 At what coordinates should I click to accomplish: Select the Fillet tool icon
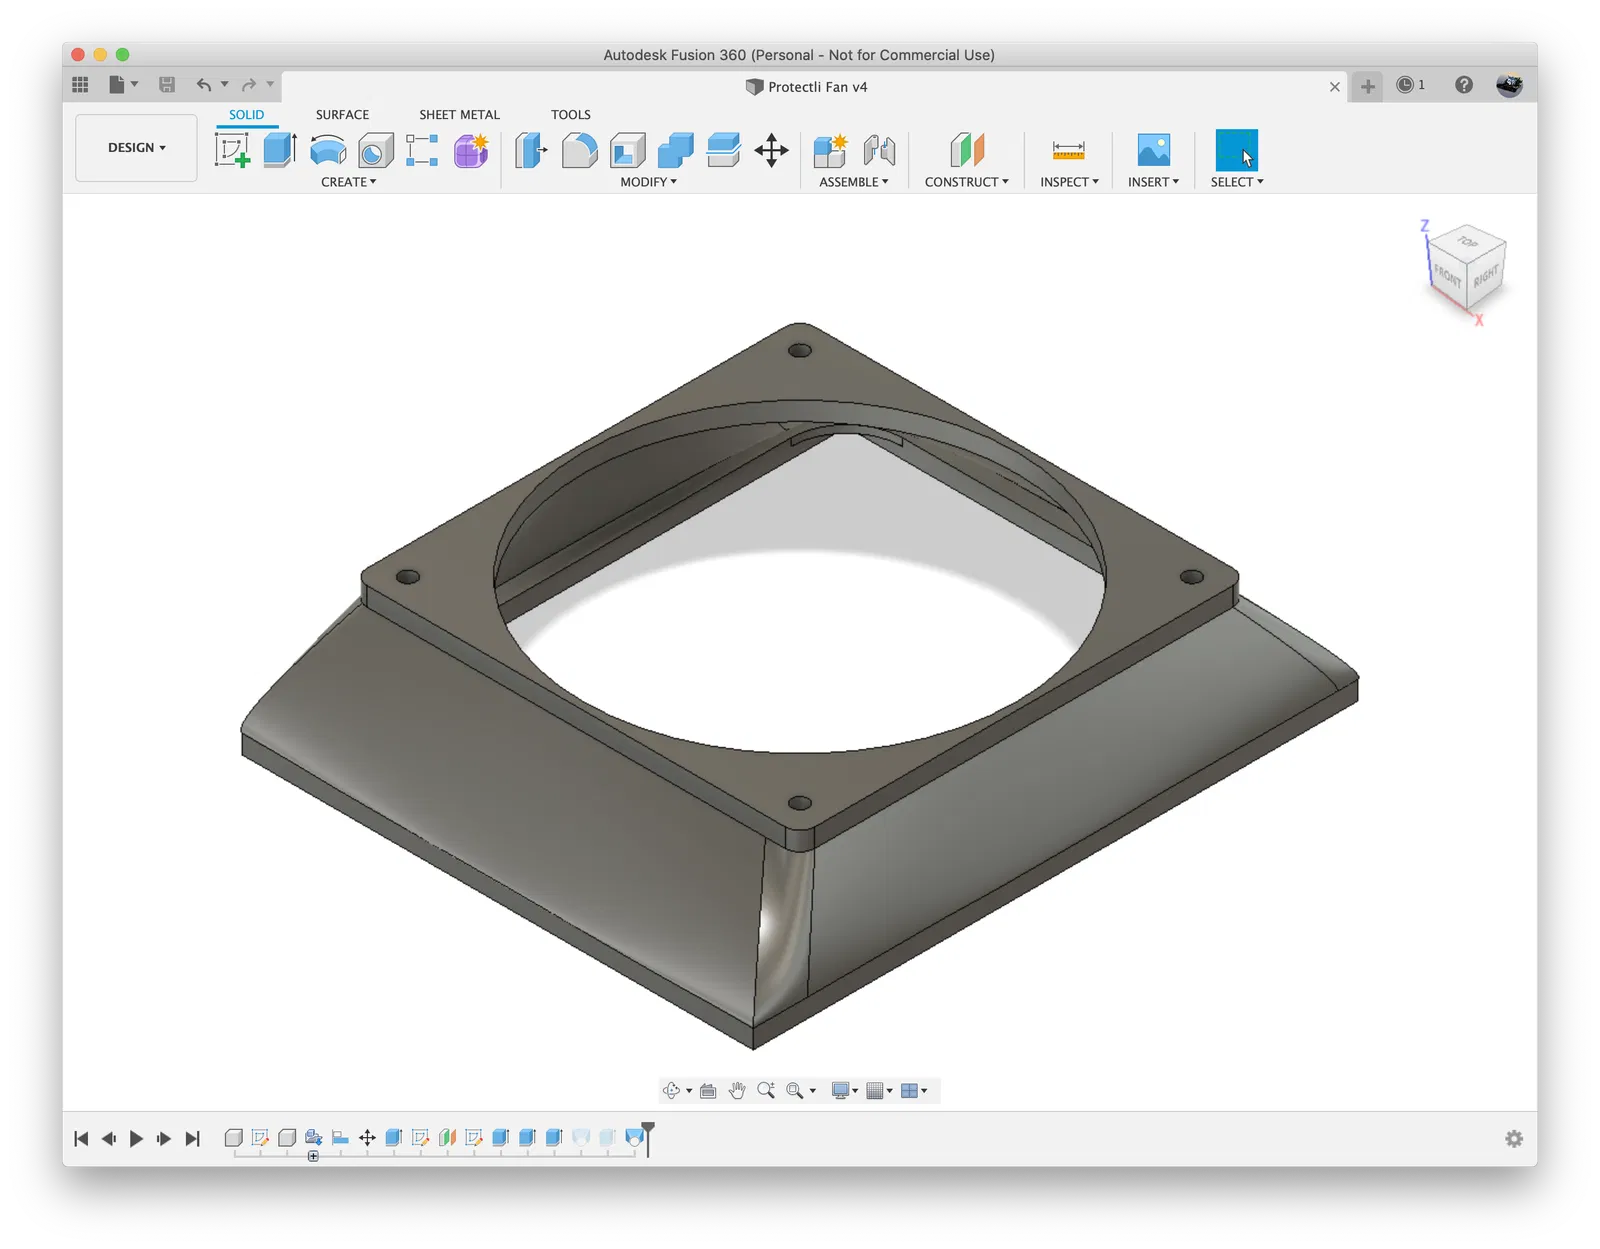point(579,150)
